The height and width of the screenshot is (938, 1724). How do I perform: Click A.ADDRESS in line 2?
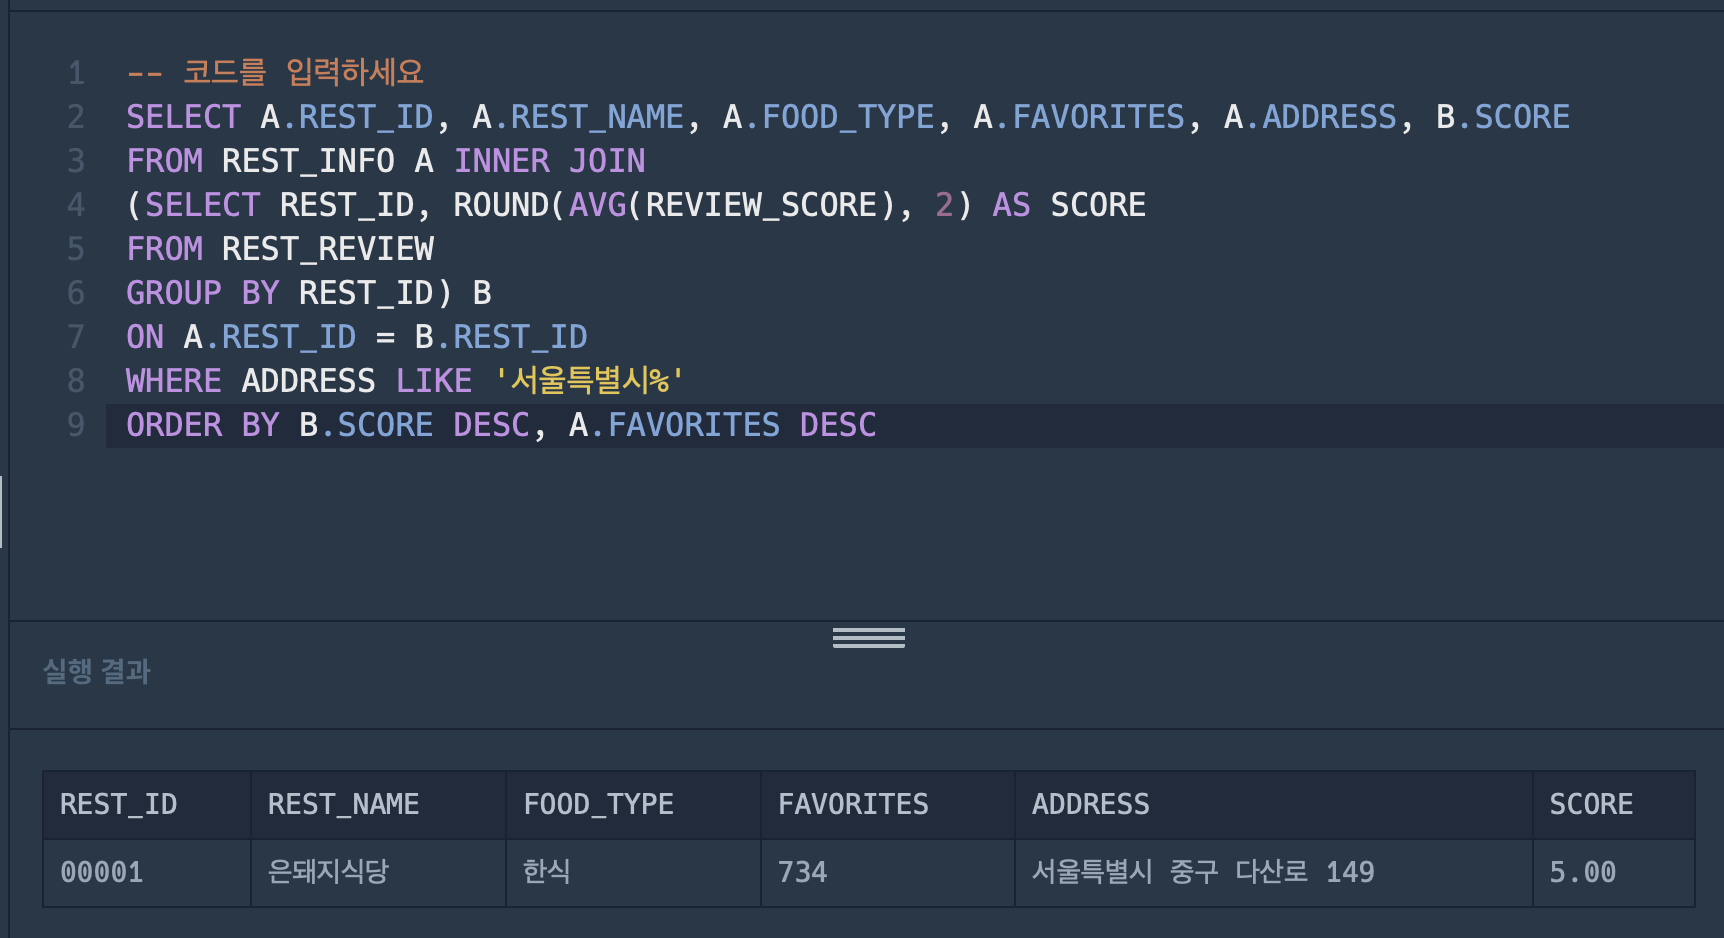tap(1310, 117)
